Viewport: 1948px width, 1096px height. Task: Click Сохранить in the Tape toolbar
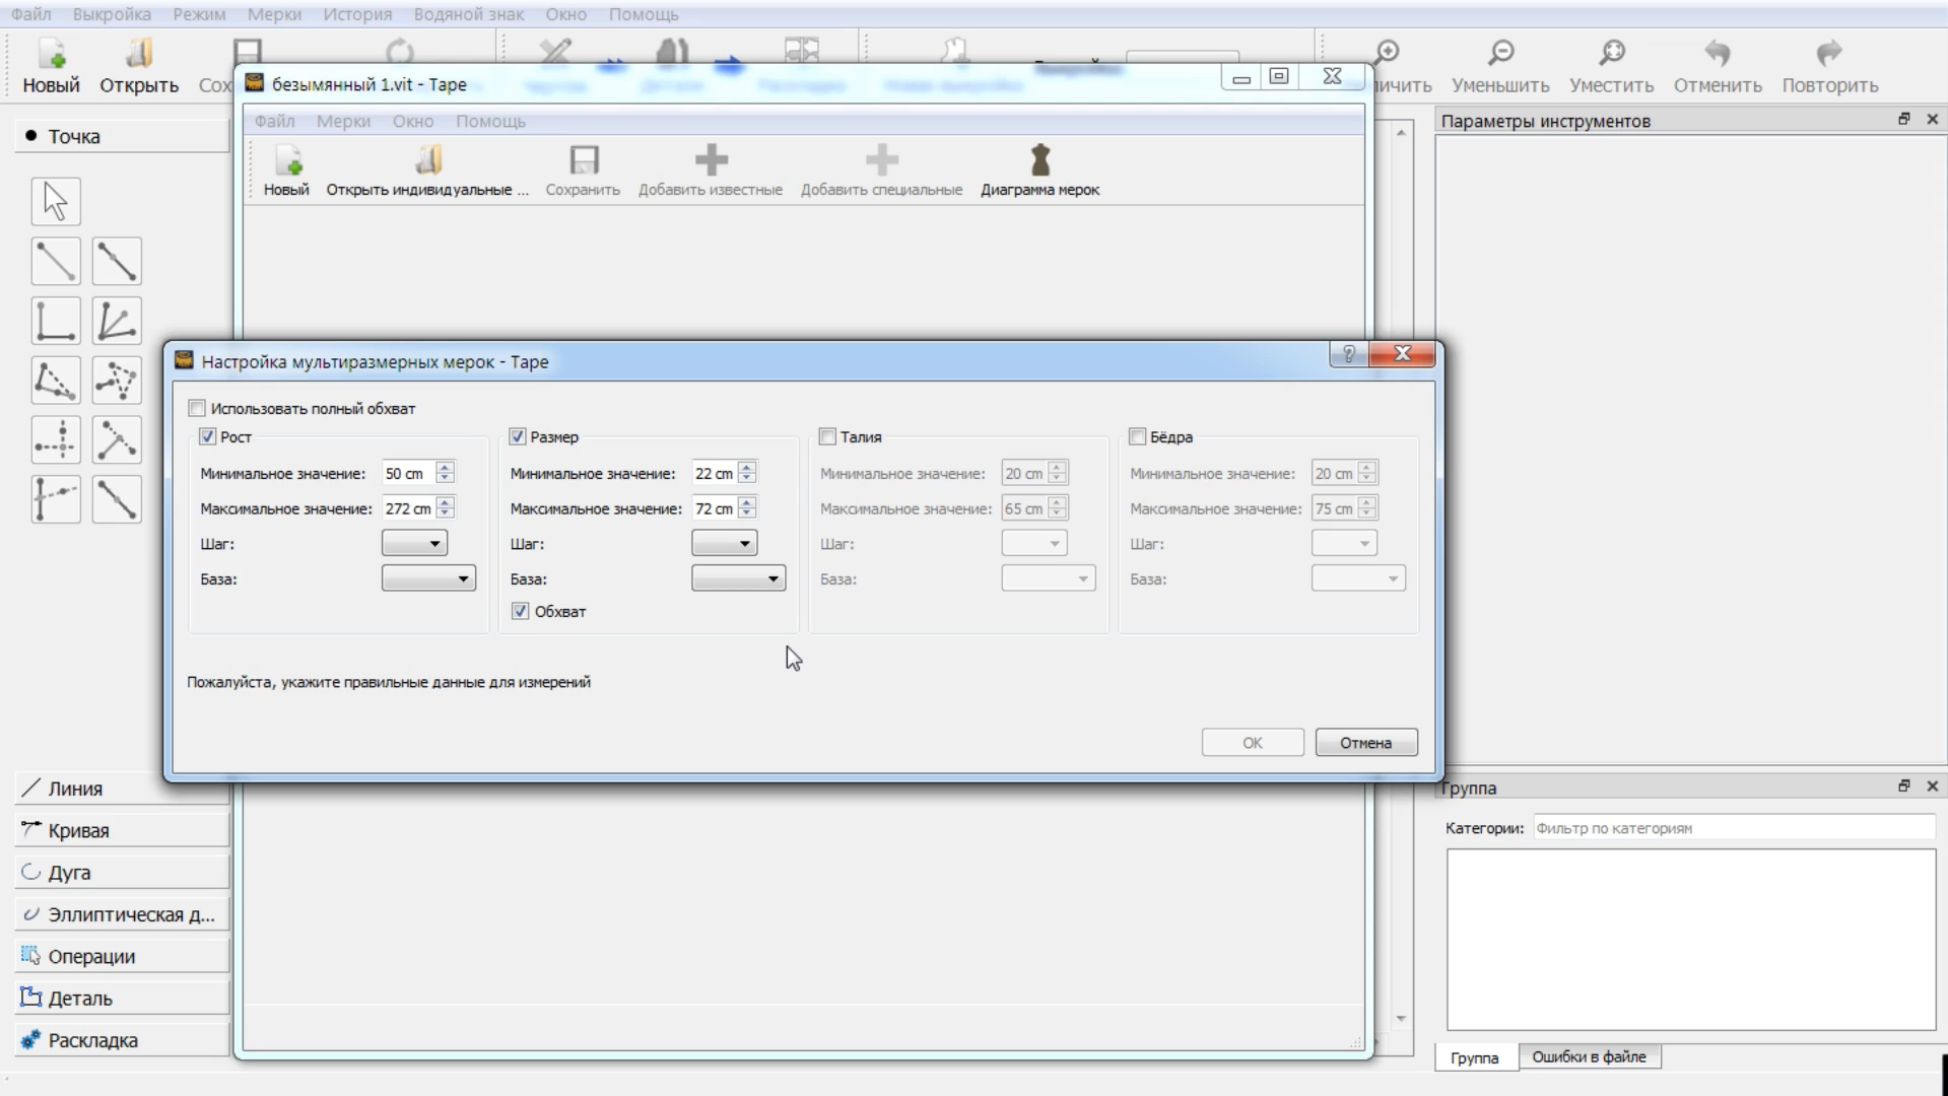point(583,170)
